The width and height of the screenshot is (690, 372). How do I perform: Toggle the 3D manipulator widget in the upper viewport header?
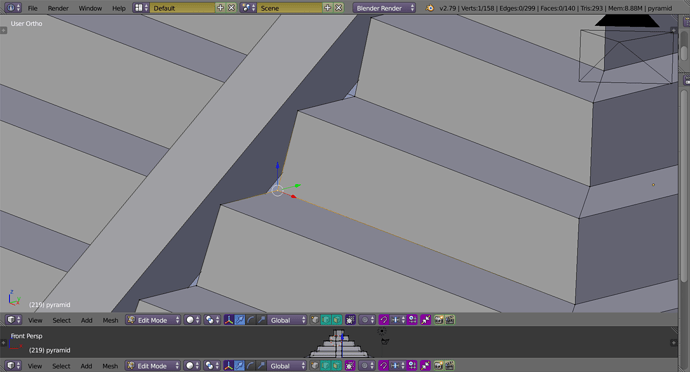(229, 320)
